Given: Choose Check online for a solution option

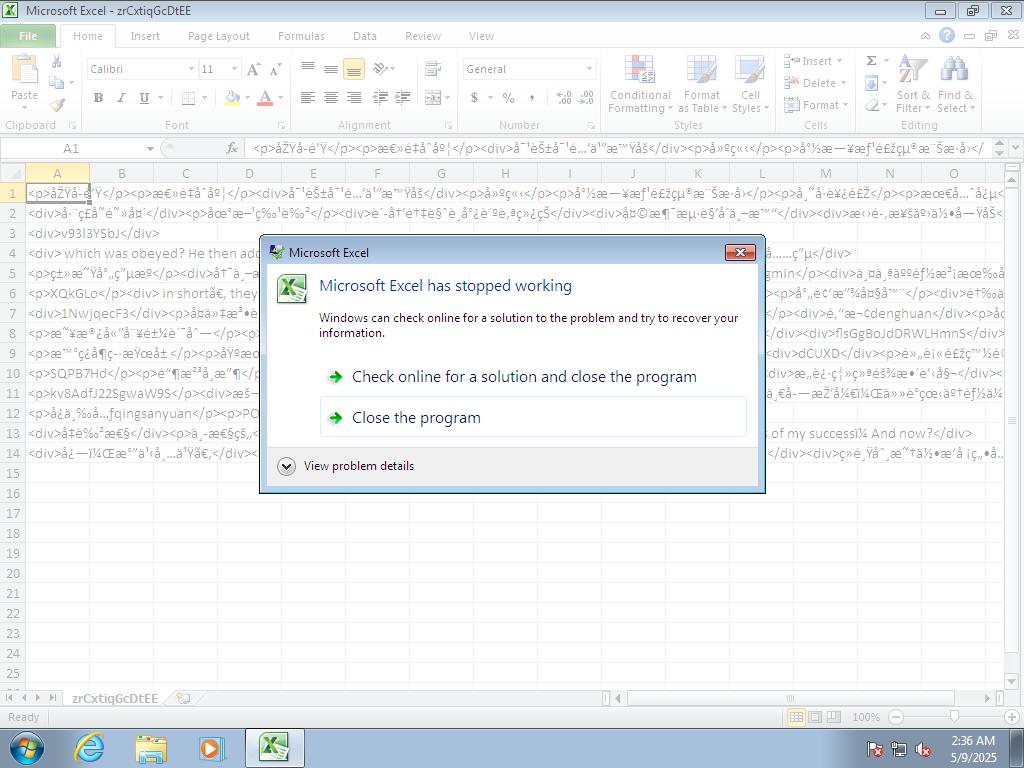Looking at the screenshot, I should (x=532, y=377).
